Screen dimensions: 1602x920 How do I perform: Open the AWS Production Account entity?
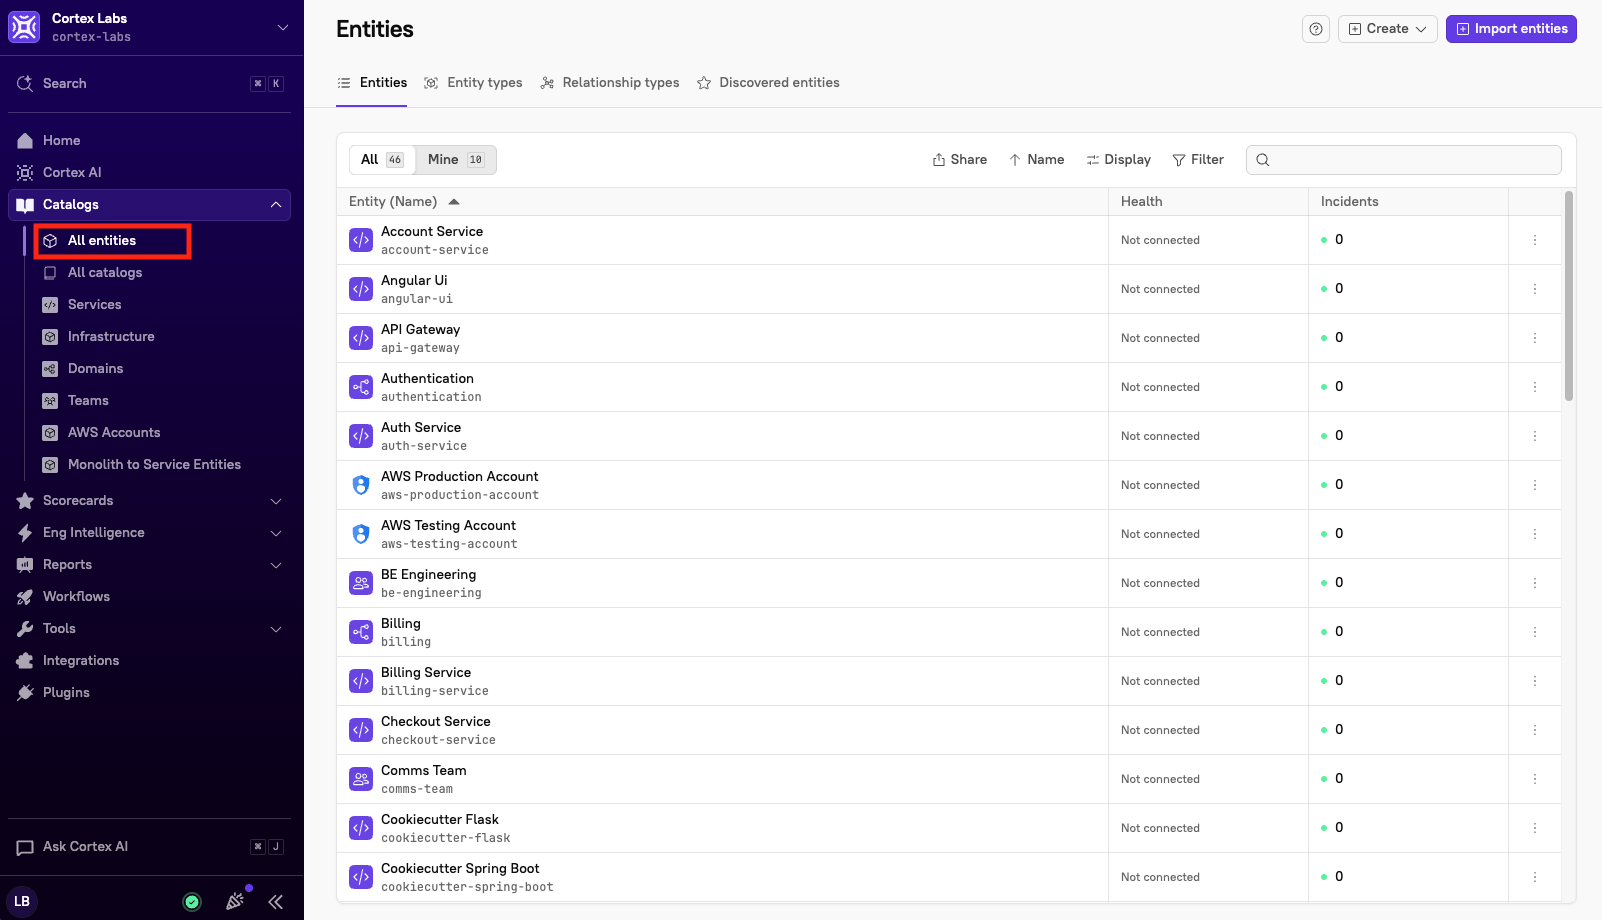pos(459,477)
